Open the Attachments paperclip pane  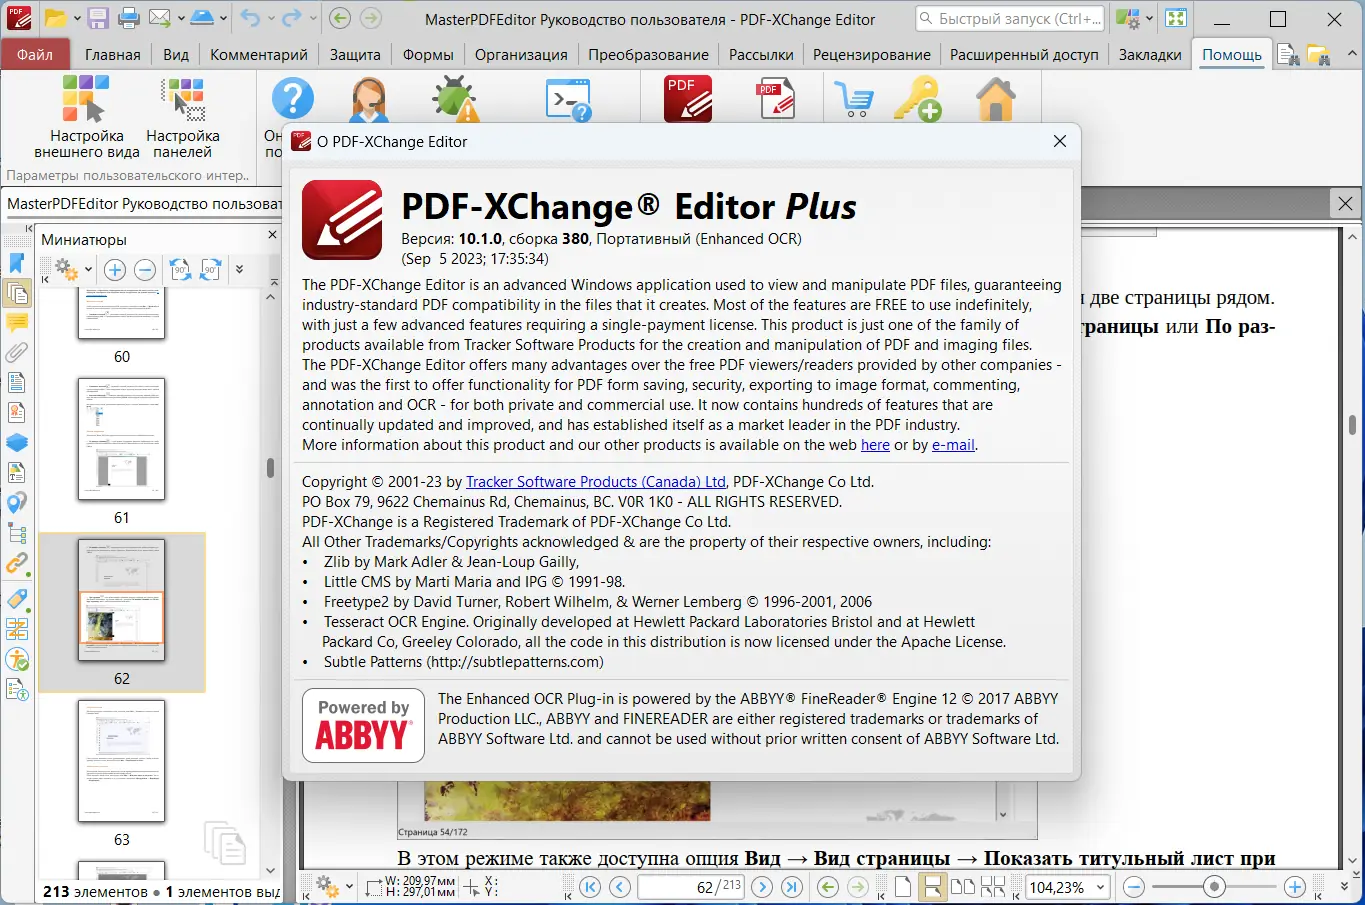click(x=17, y=353)
